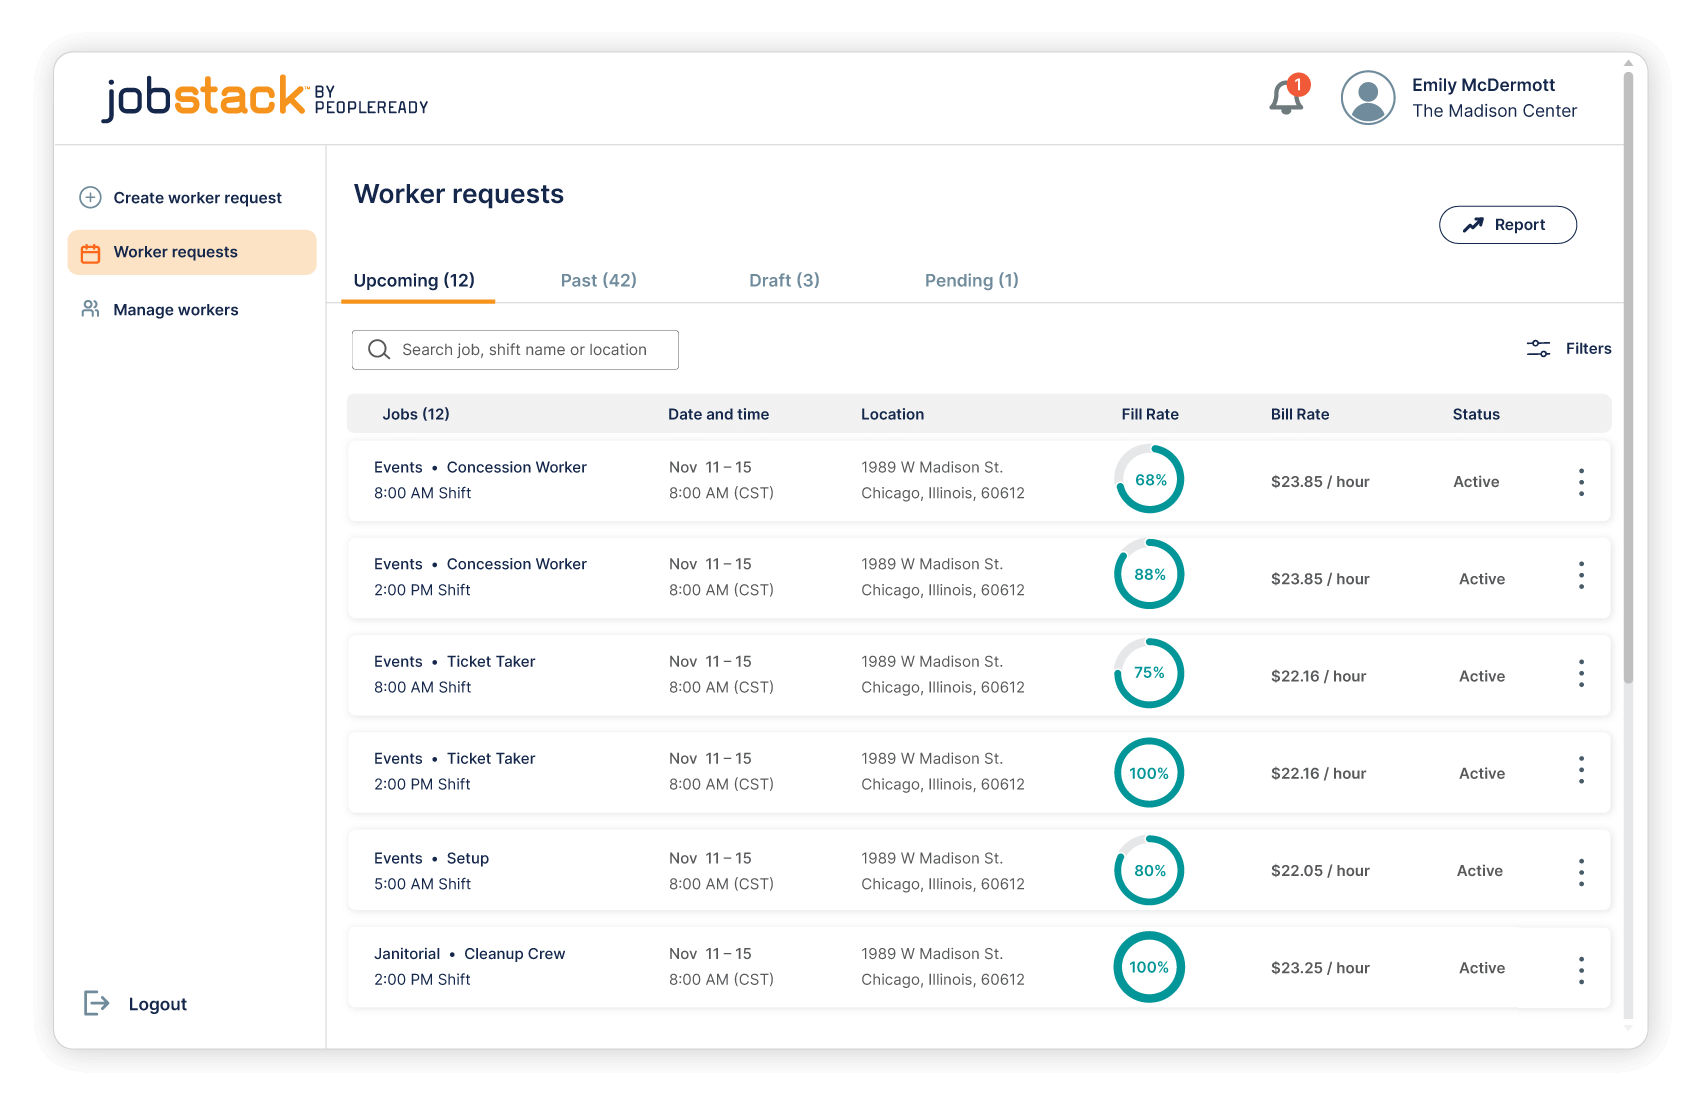Click the calendar icon beside Worker requests
Image resolution: width=1701 pixels, height=1101 pixels.
click(x=90, y=253)
